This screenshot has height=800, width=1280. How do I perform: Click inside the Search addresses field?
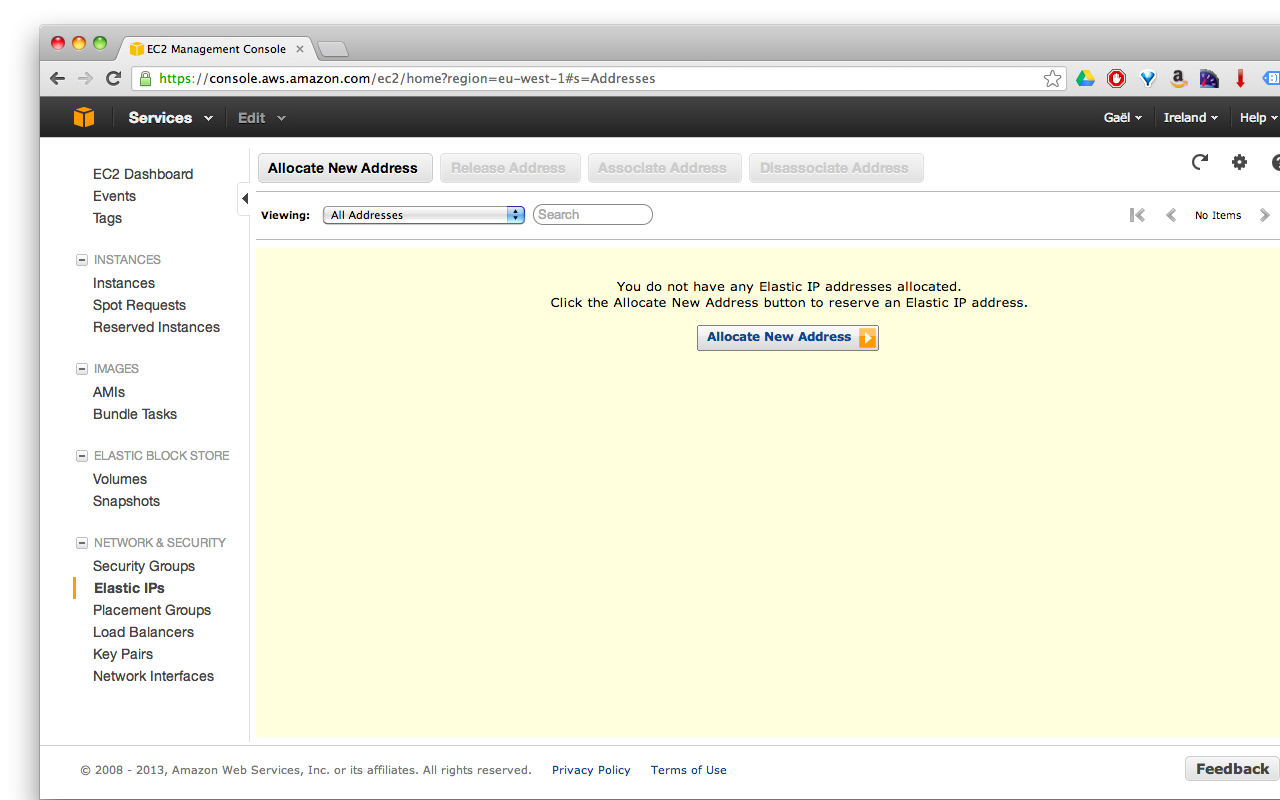(592, 214)
